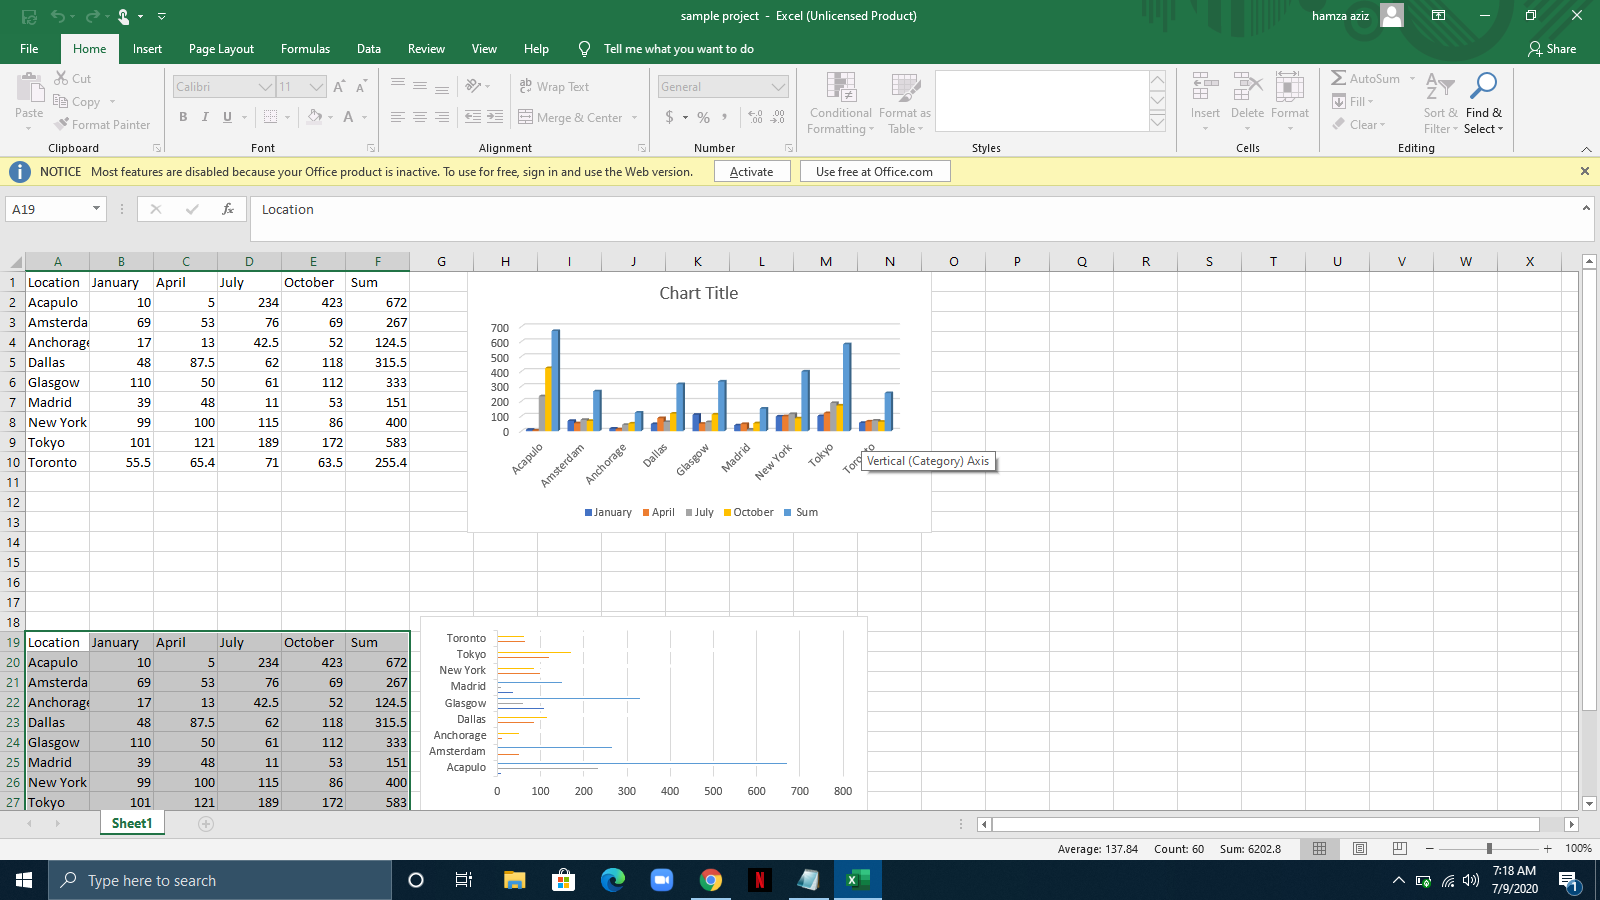Image resolution: width=1600 pixels, height=900 pixels.
Task: Click the Sheet1 tab at the bottom
Action: (131, 823)
